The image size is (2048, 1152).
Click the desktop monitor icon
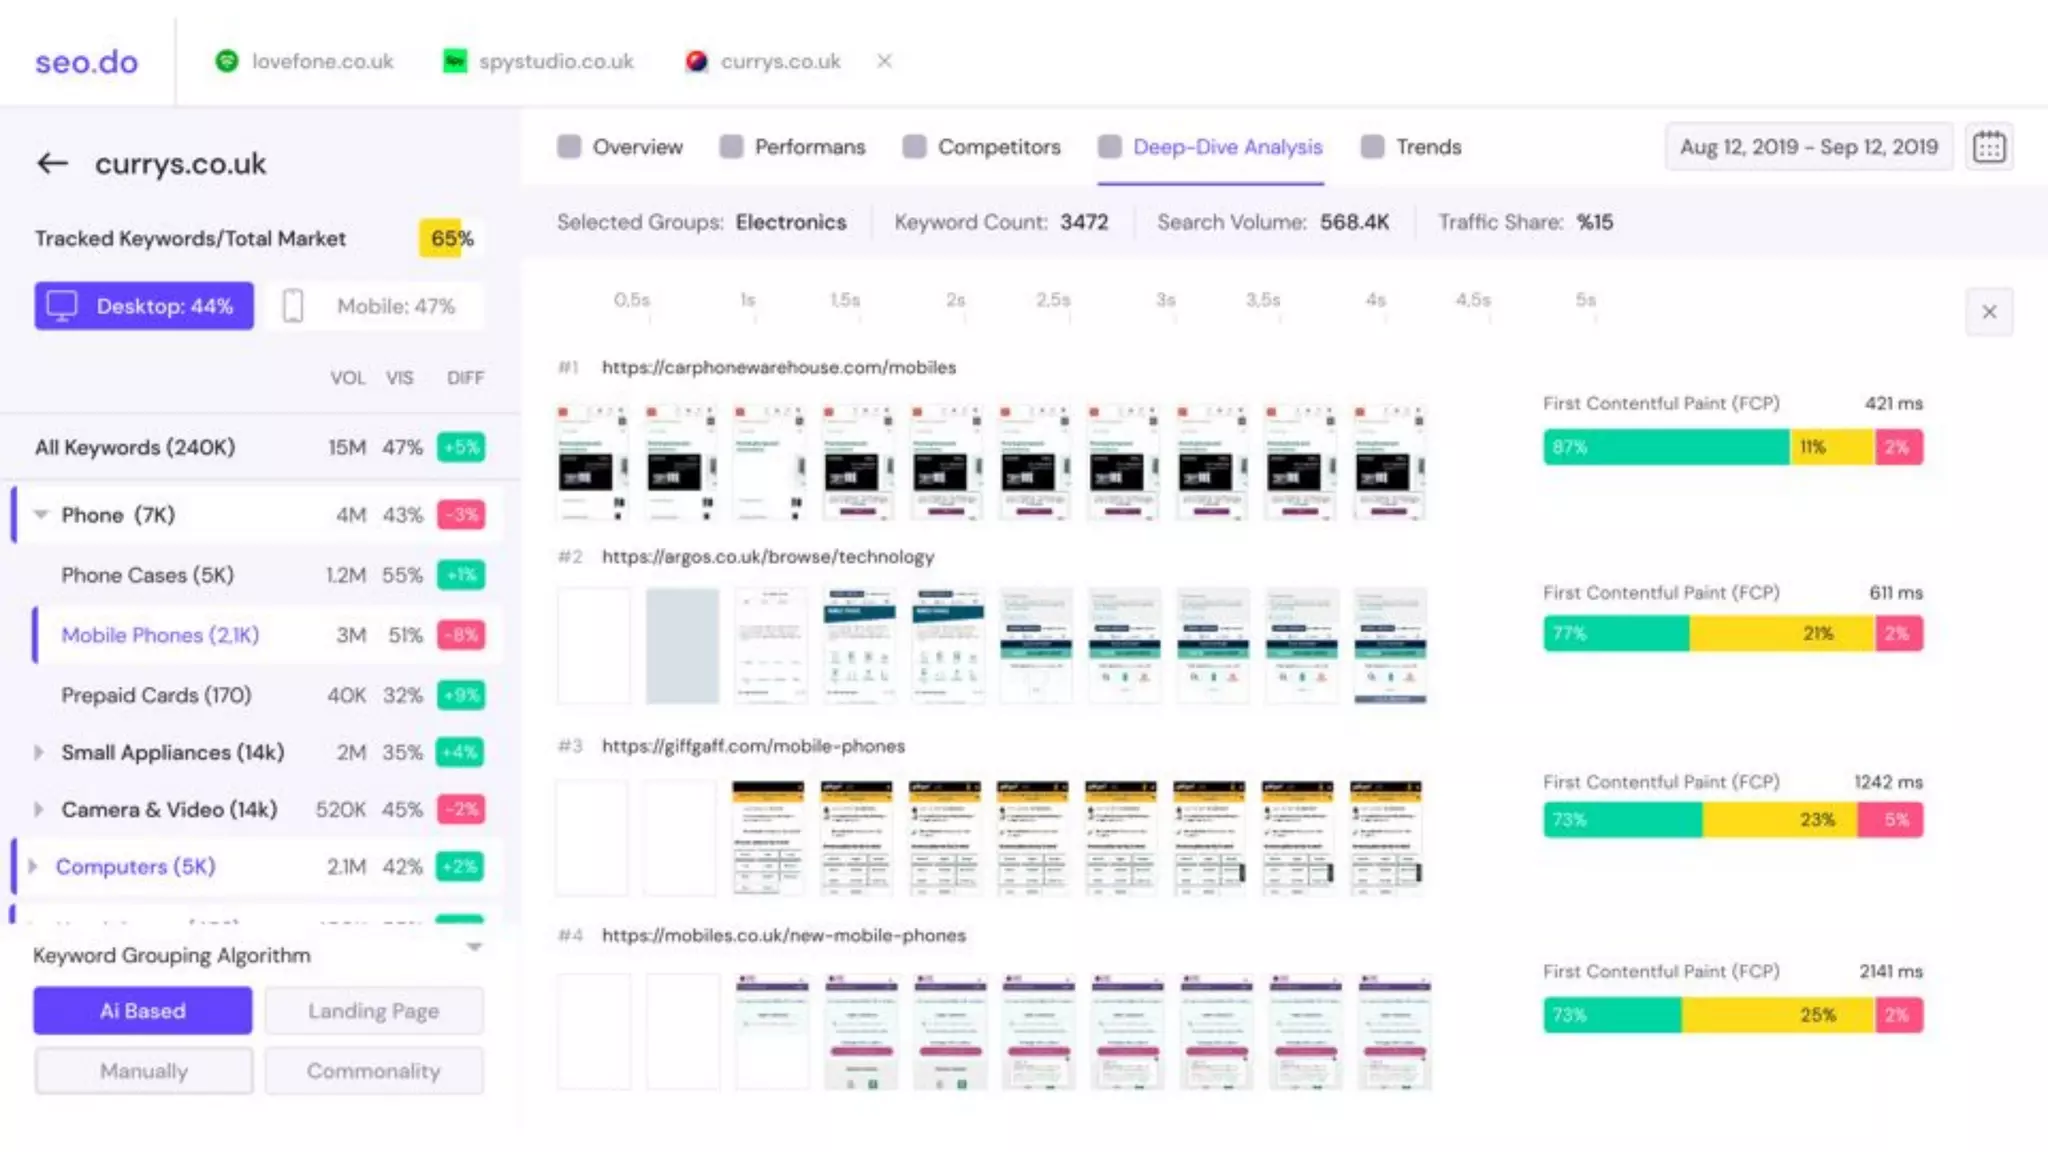[62, 306]
